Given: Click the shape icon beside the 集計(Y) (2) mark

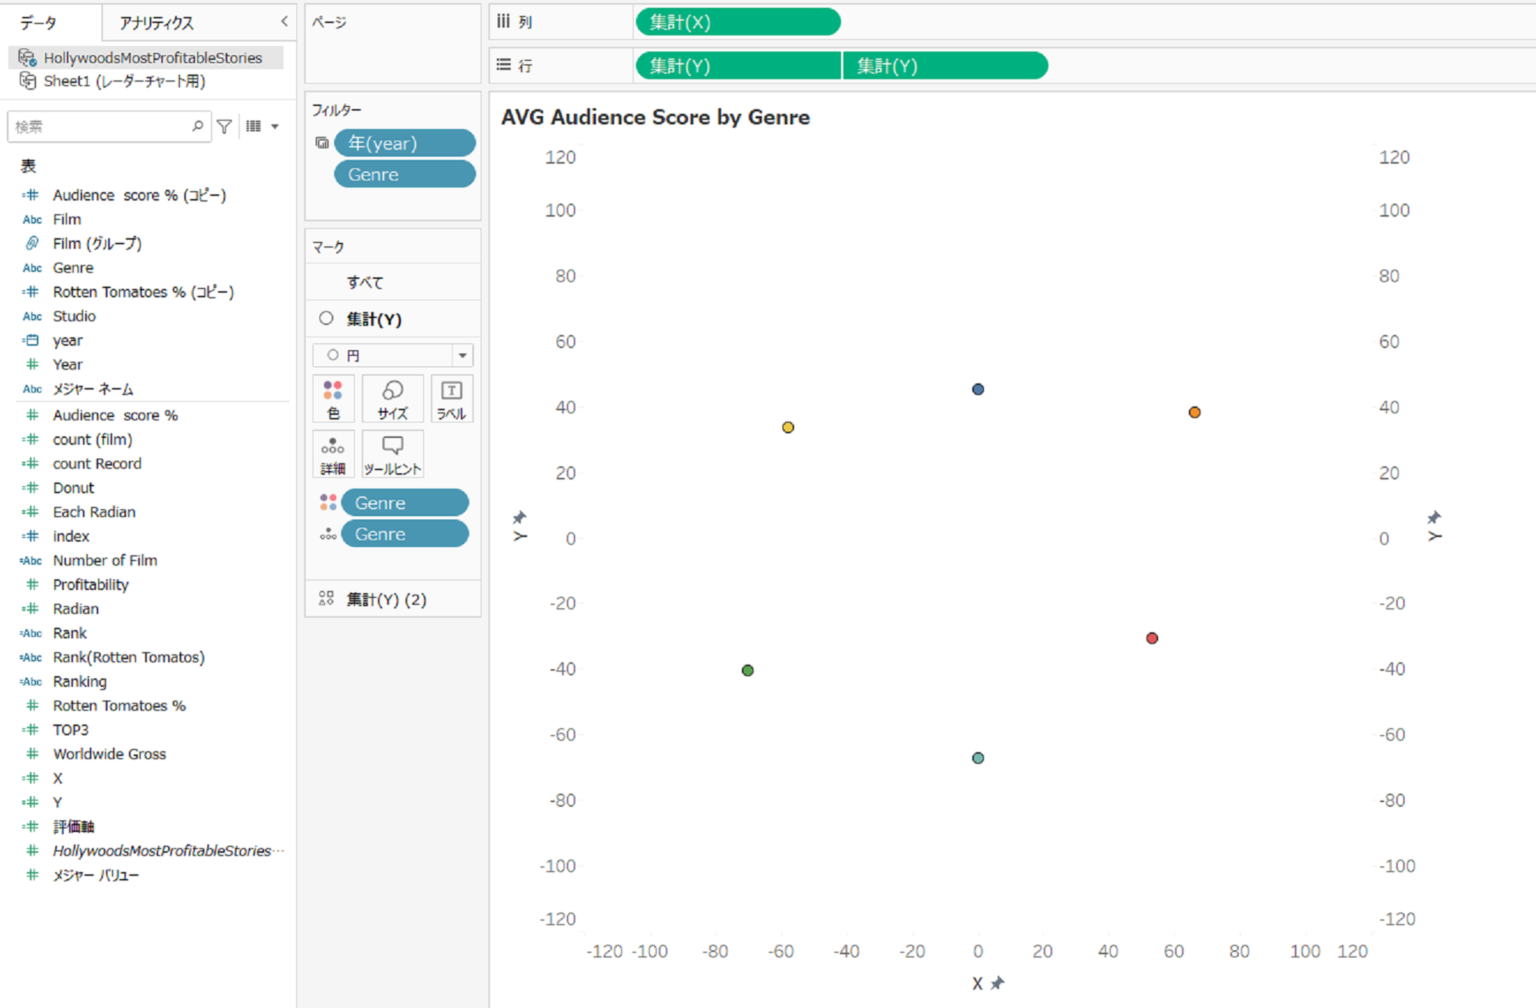Looking at the screenshot, I should (325, 598).
